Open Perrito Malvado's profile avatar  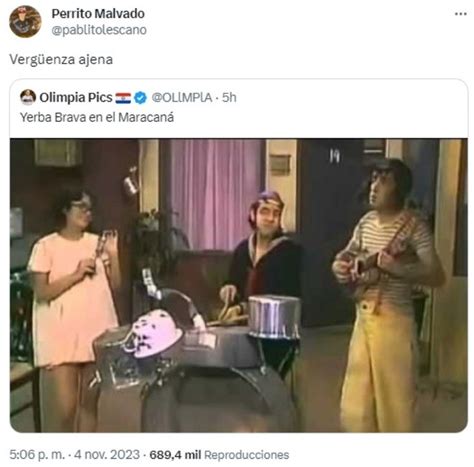pyautogui.click(x=25, y=21)
